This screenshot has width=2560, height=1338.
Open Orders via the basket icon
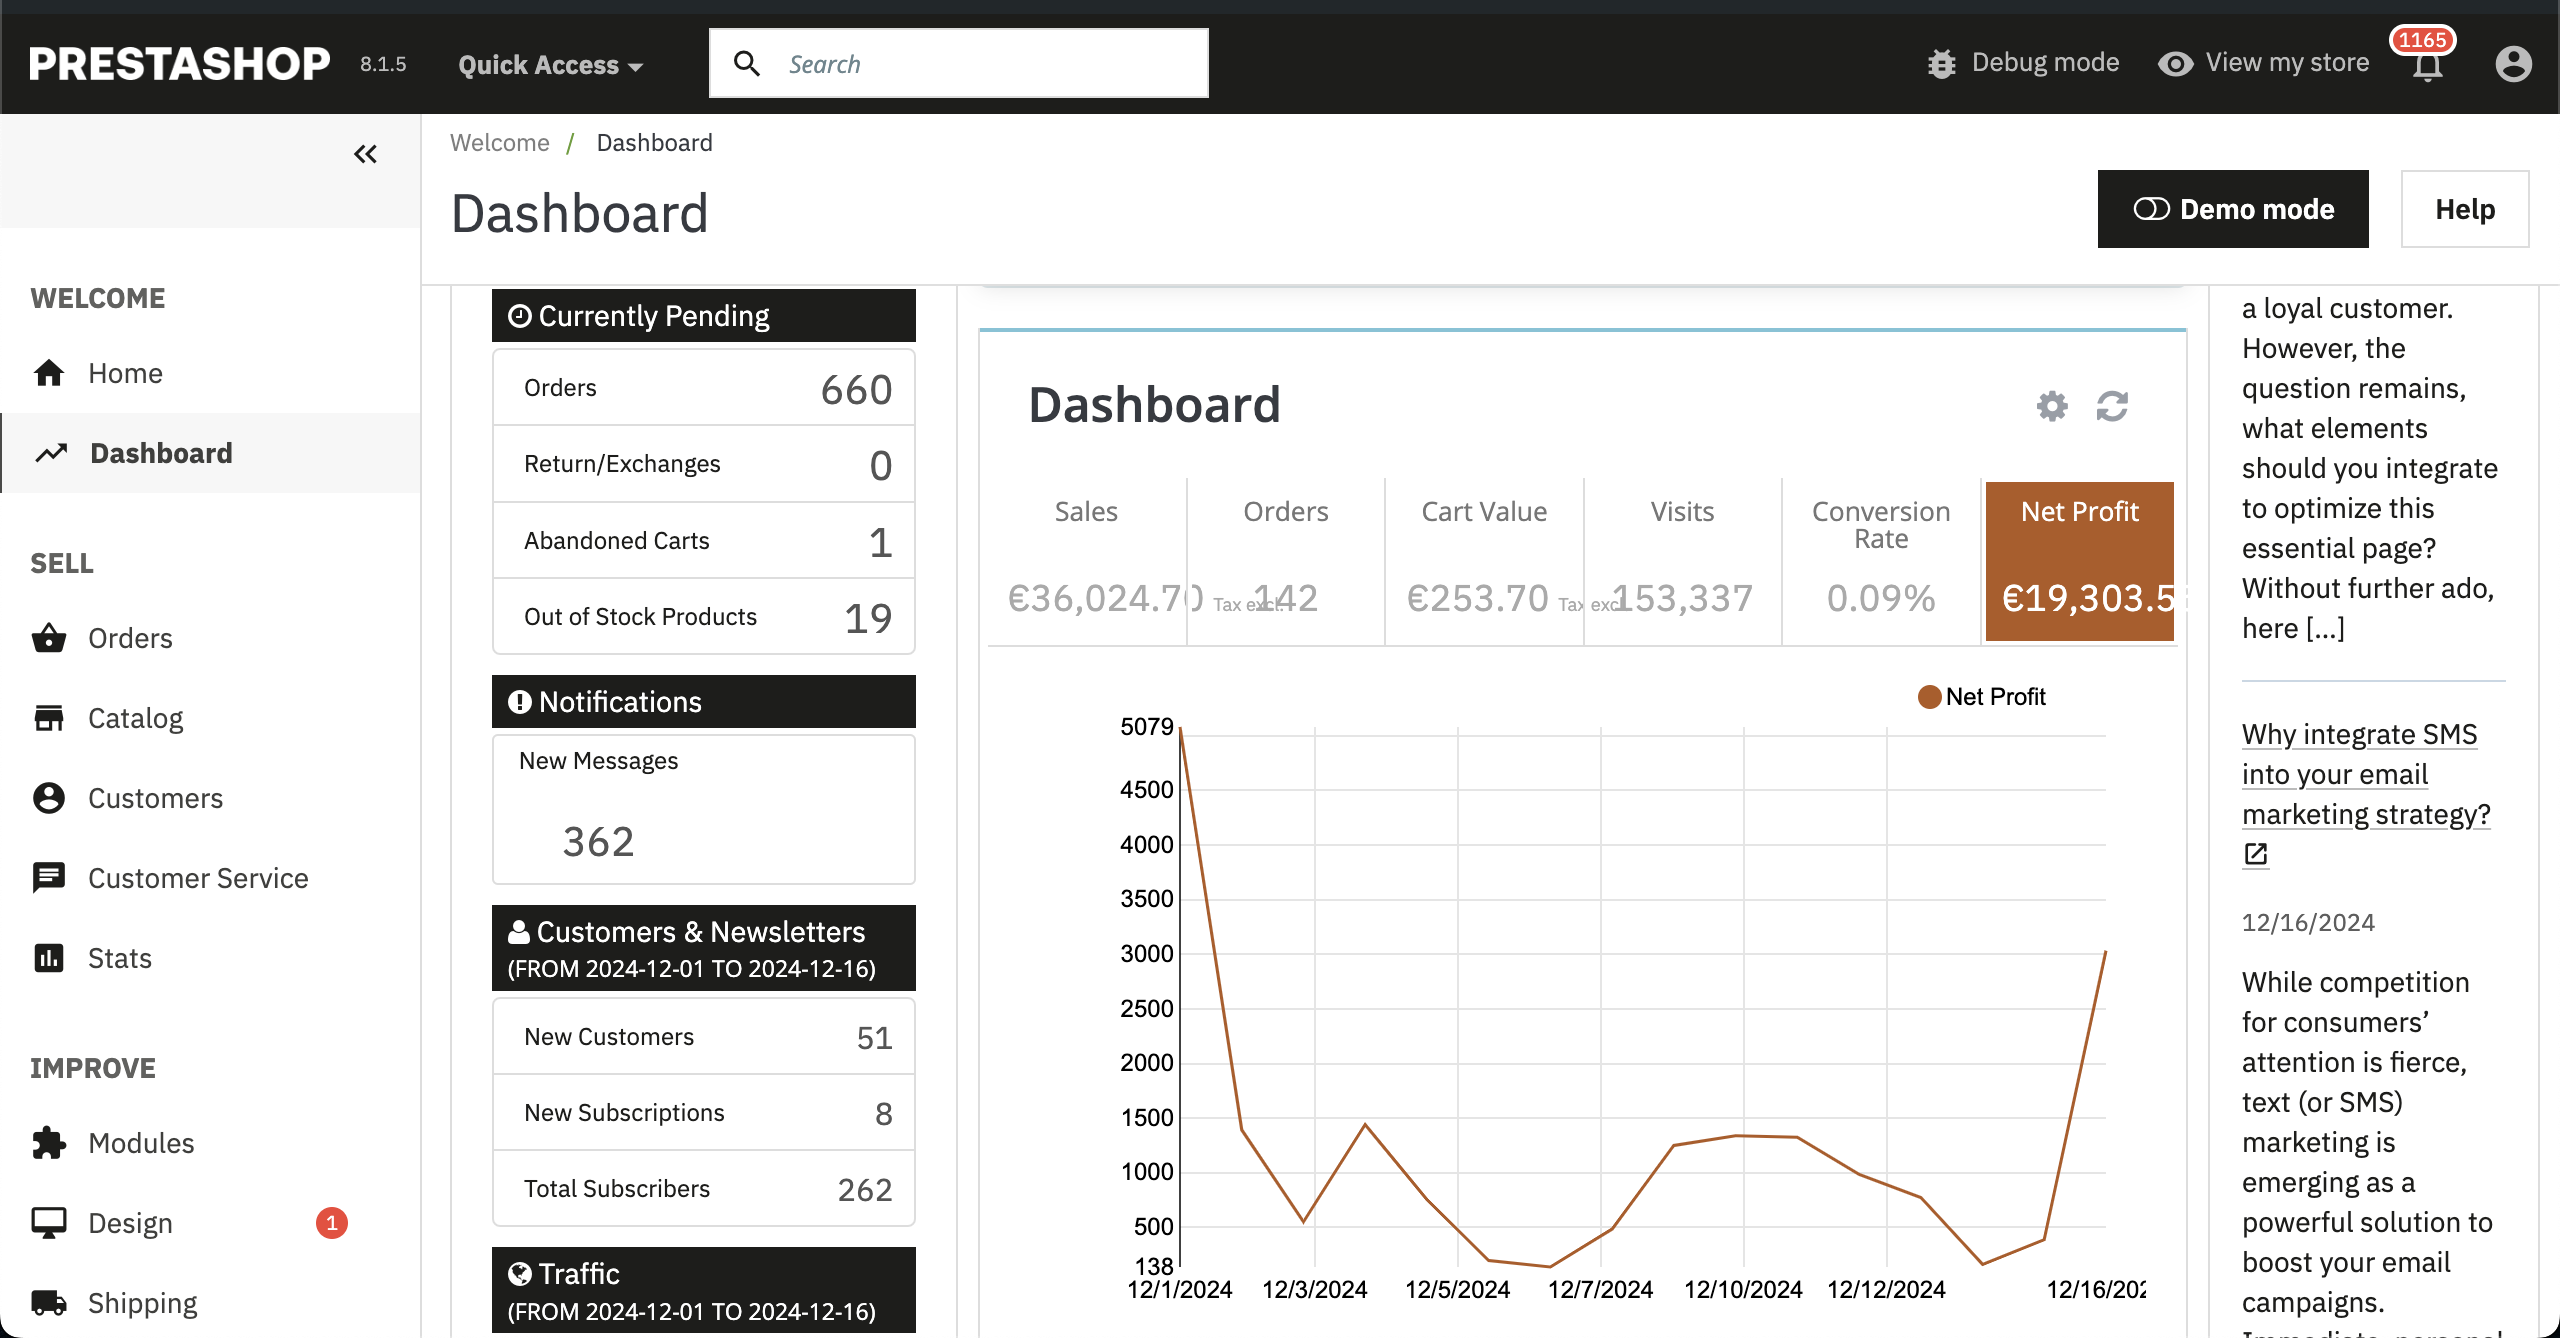pyautogui.click(x=49, y=638)
